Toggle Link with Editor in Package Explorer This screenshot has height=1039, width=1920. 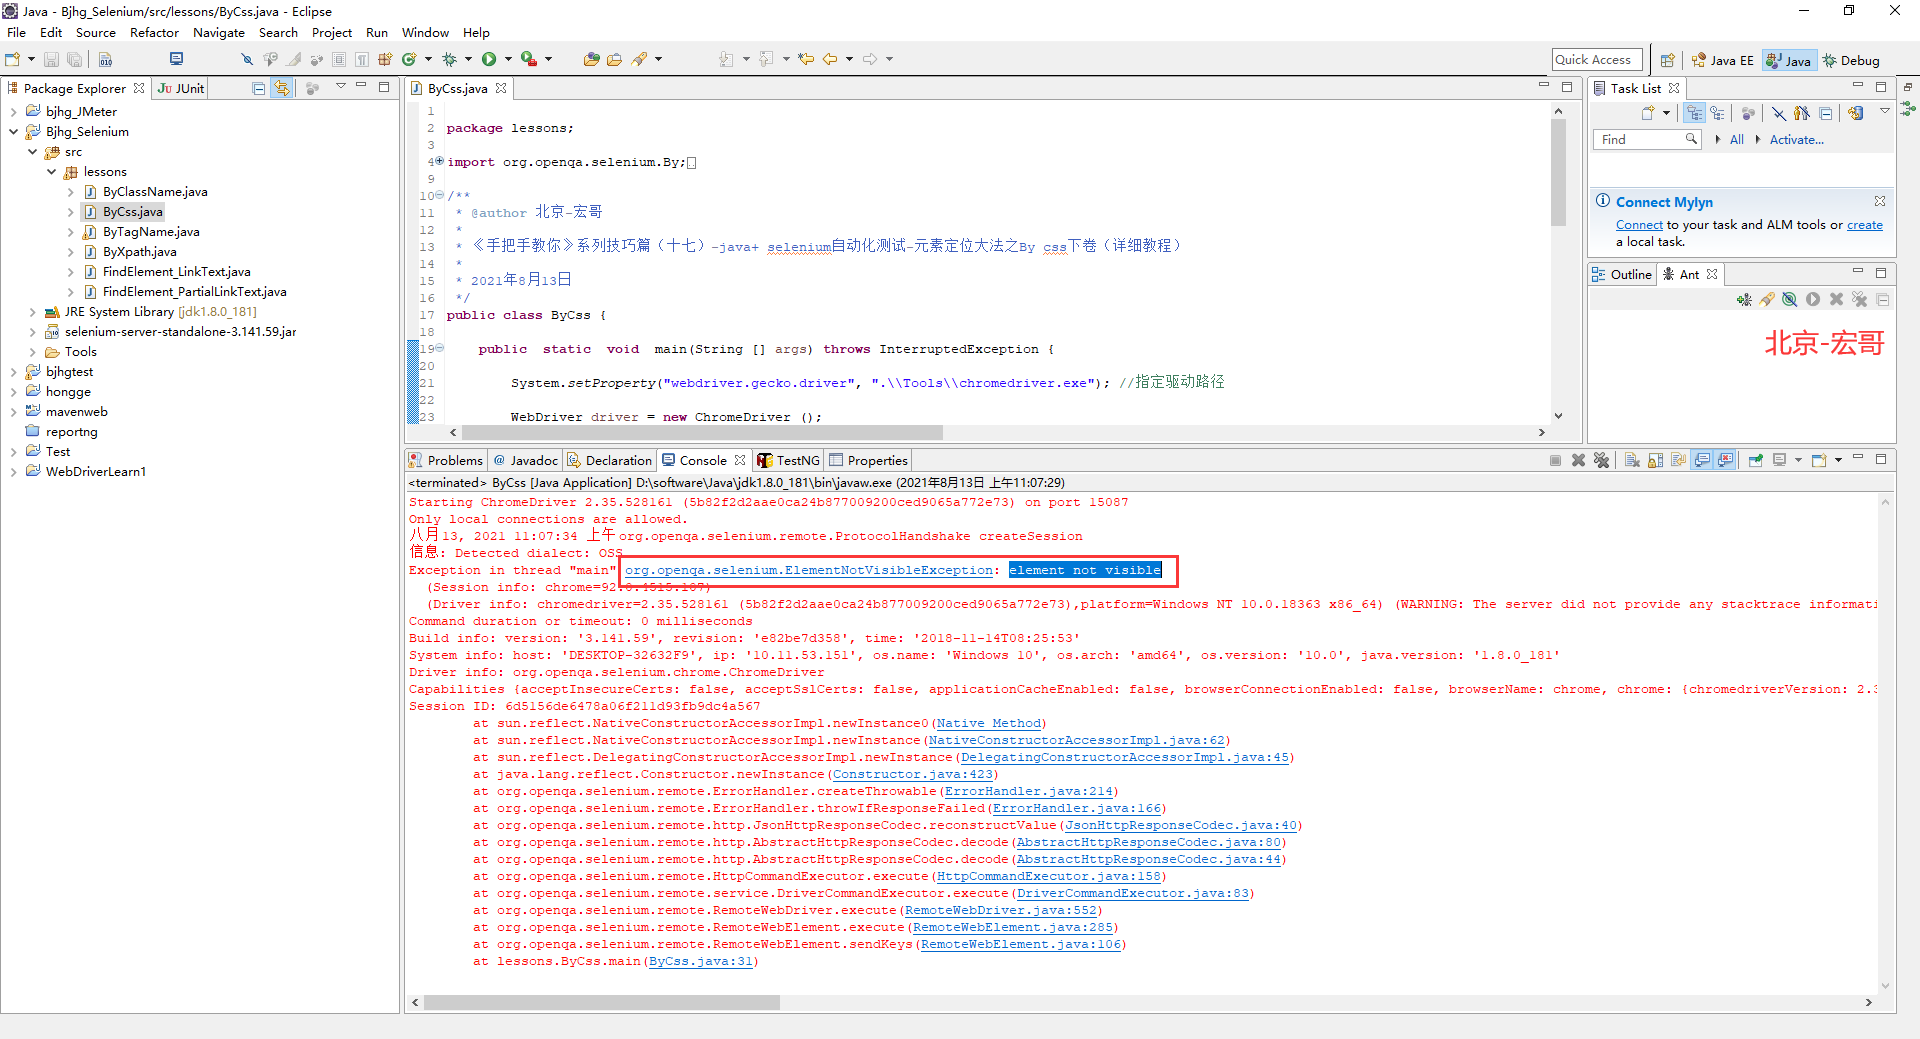(283, 88)
